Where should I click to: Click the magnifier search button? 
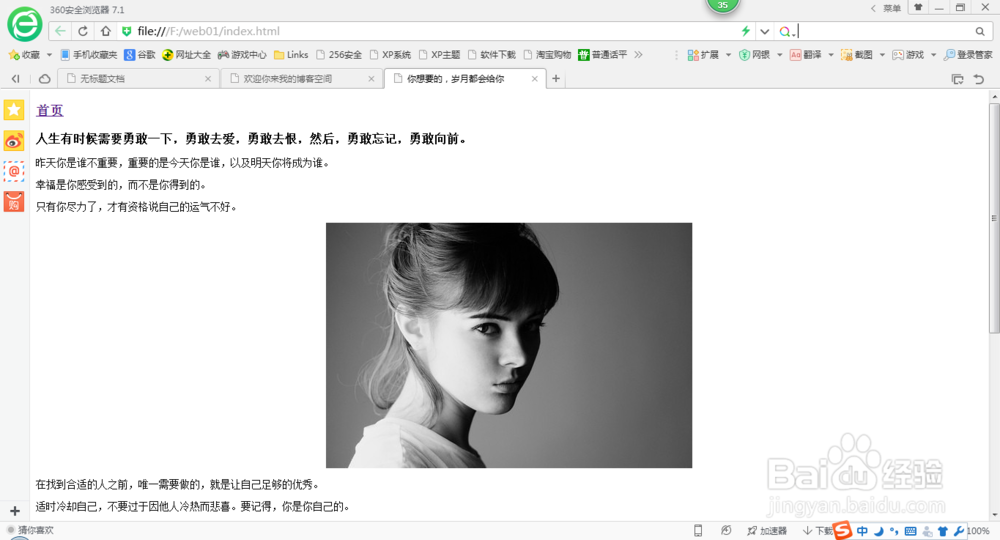[980, 31]
